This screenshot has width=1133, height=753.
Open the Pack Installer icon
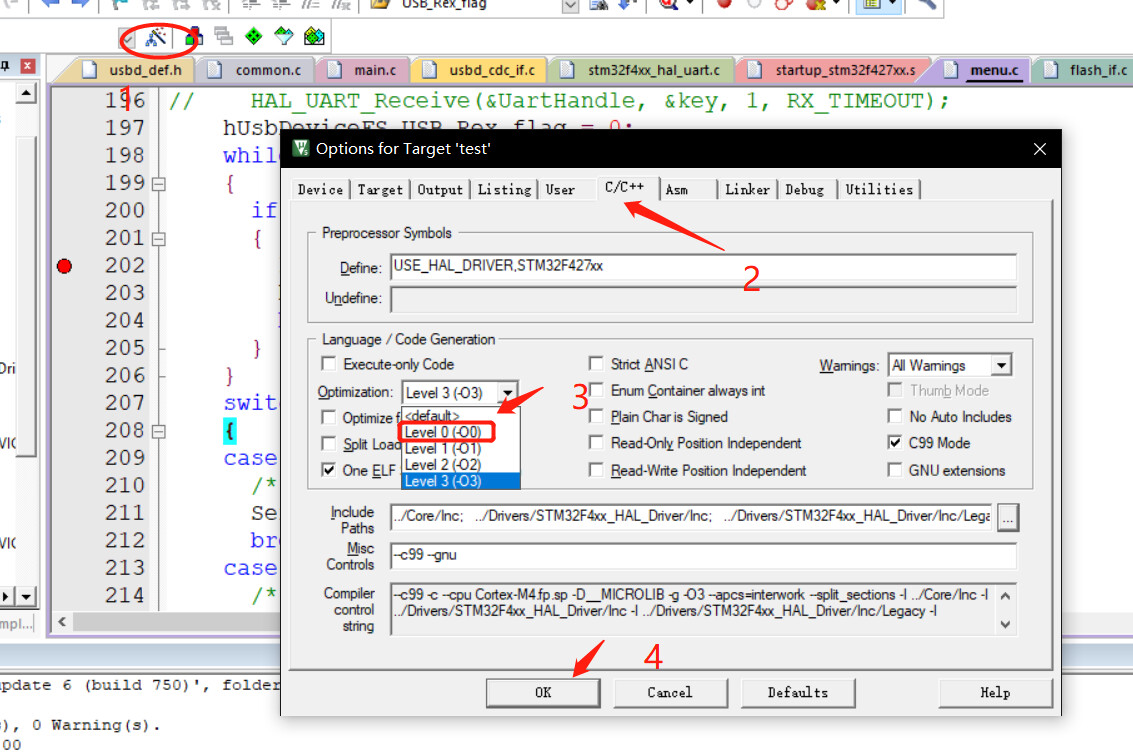(314, 36)
